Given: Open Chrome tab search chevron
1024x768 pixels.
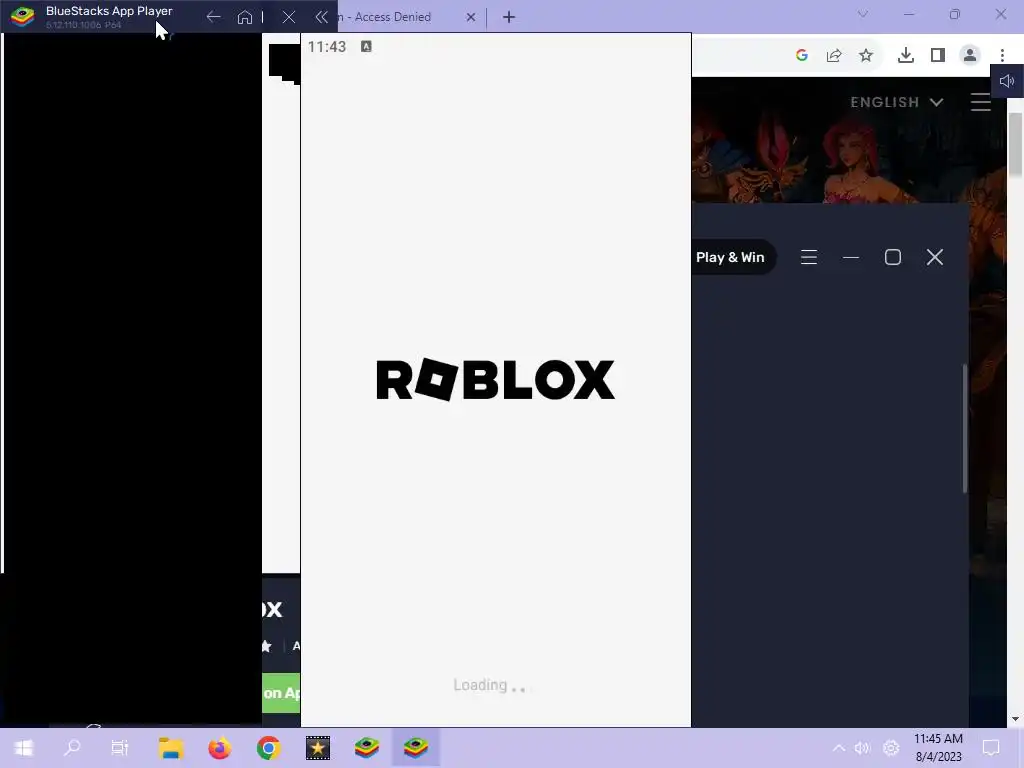Looking at the screenshot, I should pyautogui.click(x=863, y=14).
